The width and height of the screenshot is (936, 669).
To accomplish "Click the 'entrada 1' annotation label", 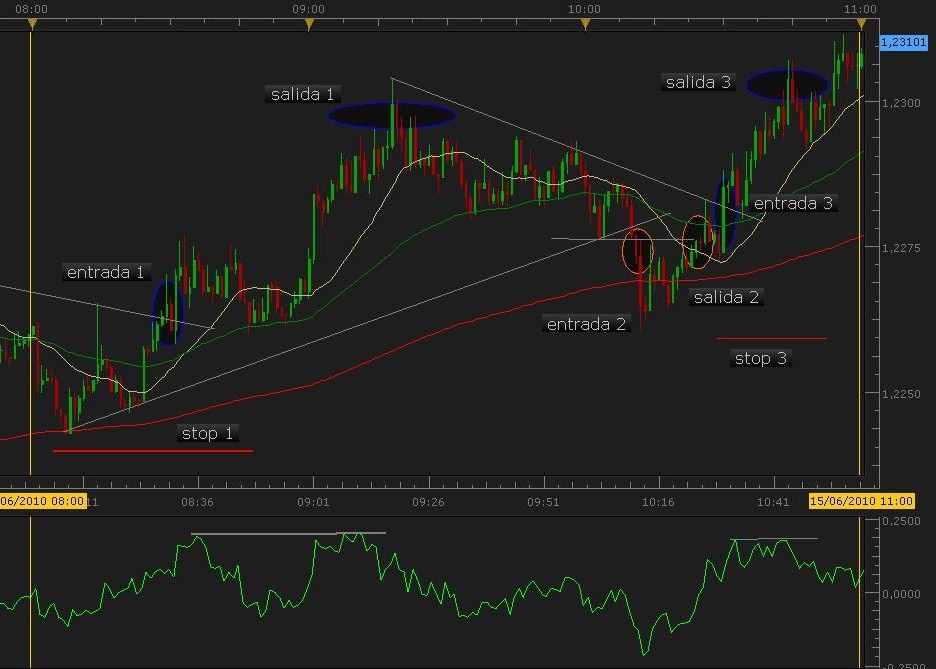I will (106, 272).
